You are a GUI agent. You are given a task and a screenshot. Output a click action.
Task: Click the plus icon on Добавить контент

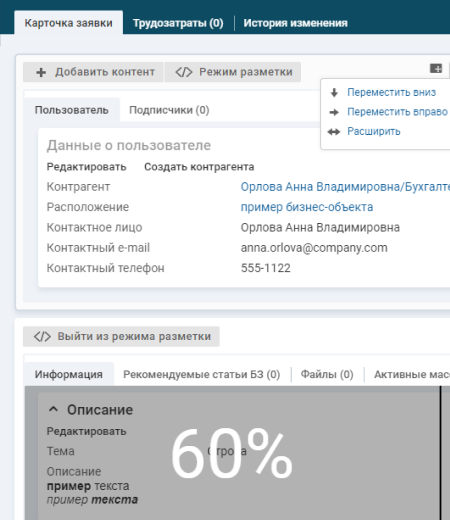41,72
